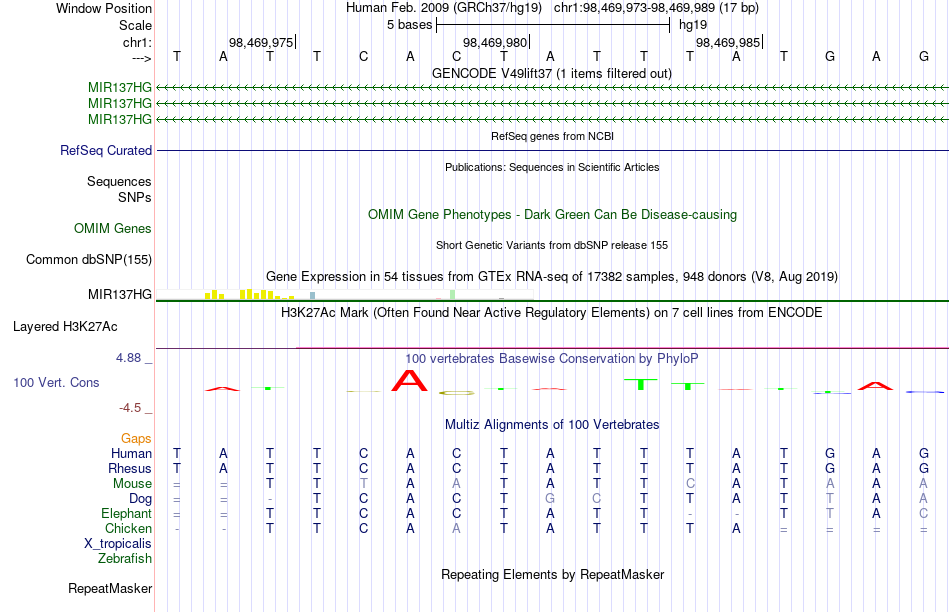
Task: Click the Human Feb. 2009 (GRCh37/hg19) assembly text
Action: tap(445, 8)
